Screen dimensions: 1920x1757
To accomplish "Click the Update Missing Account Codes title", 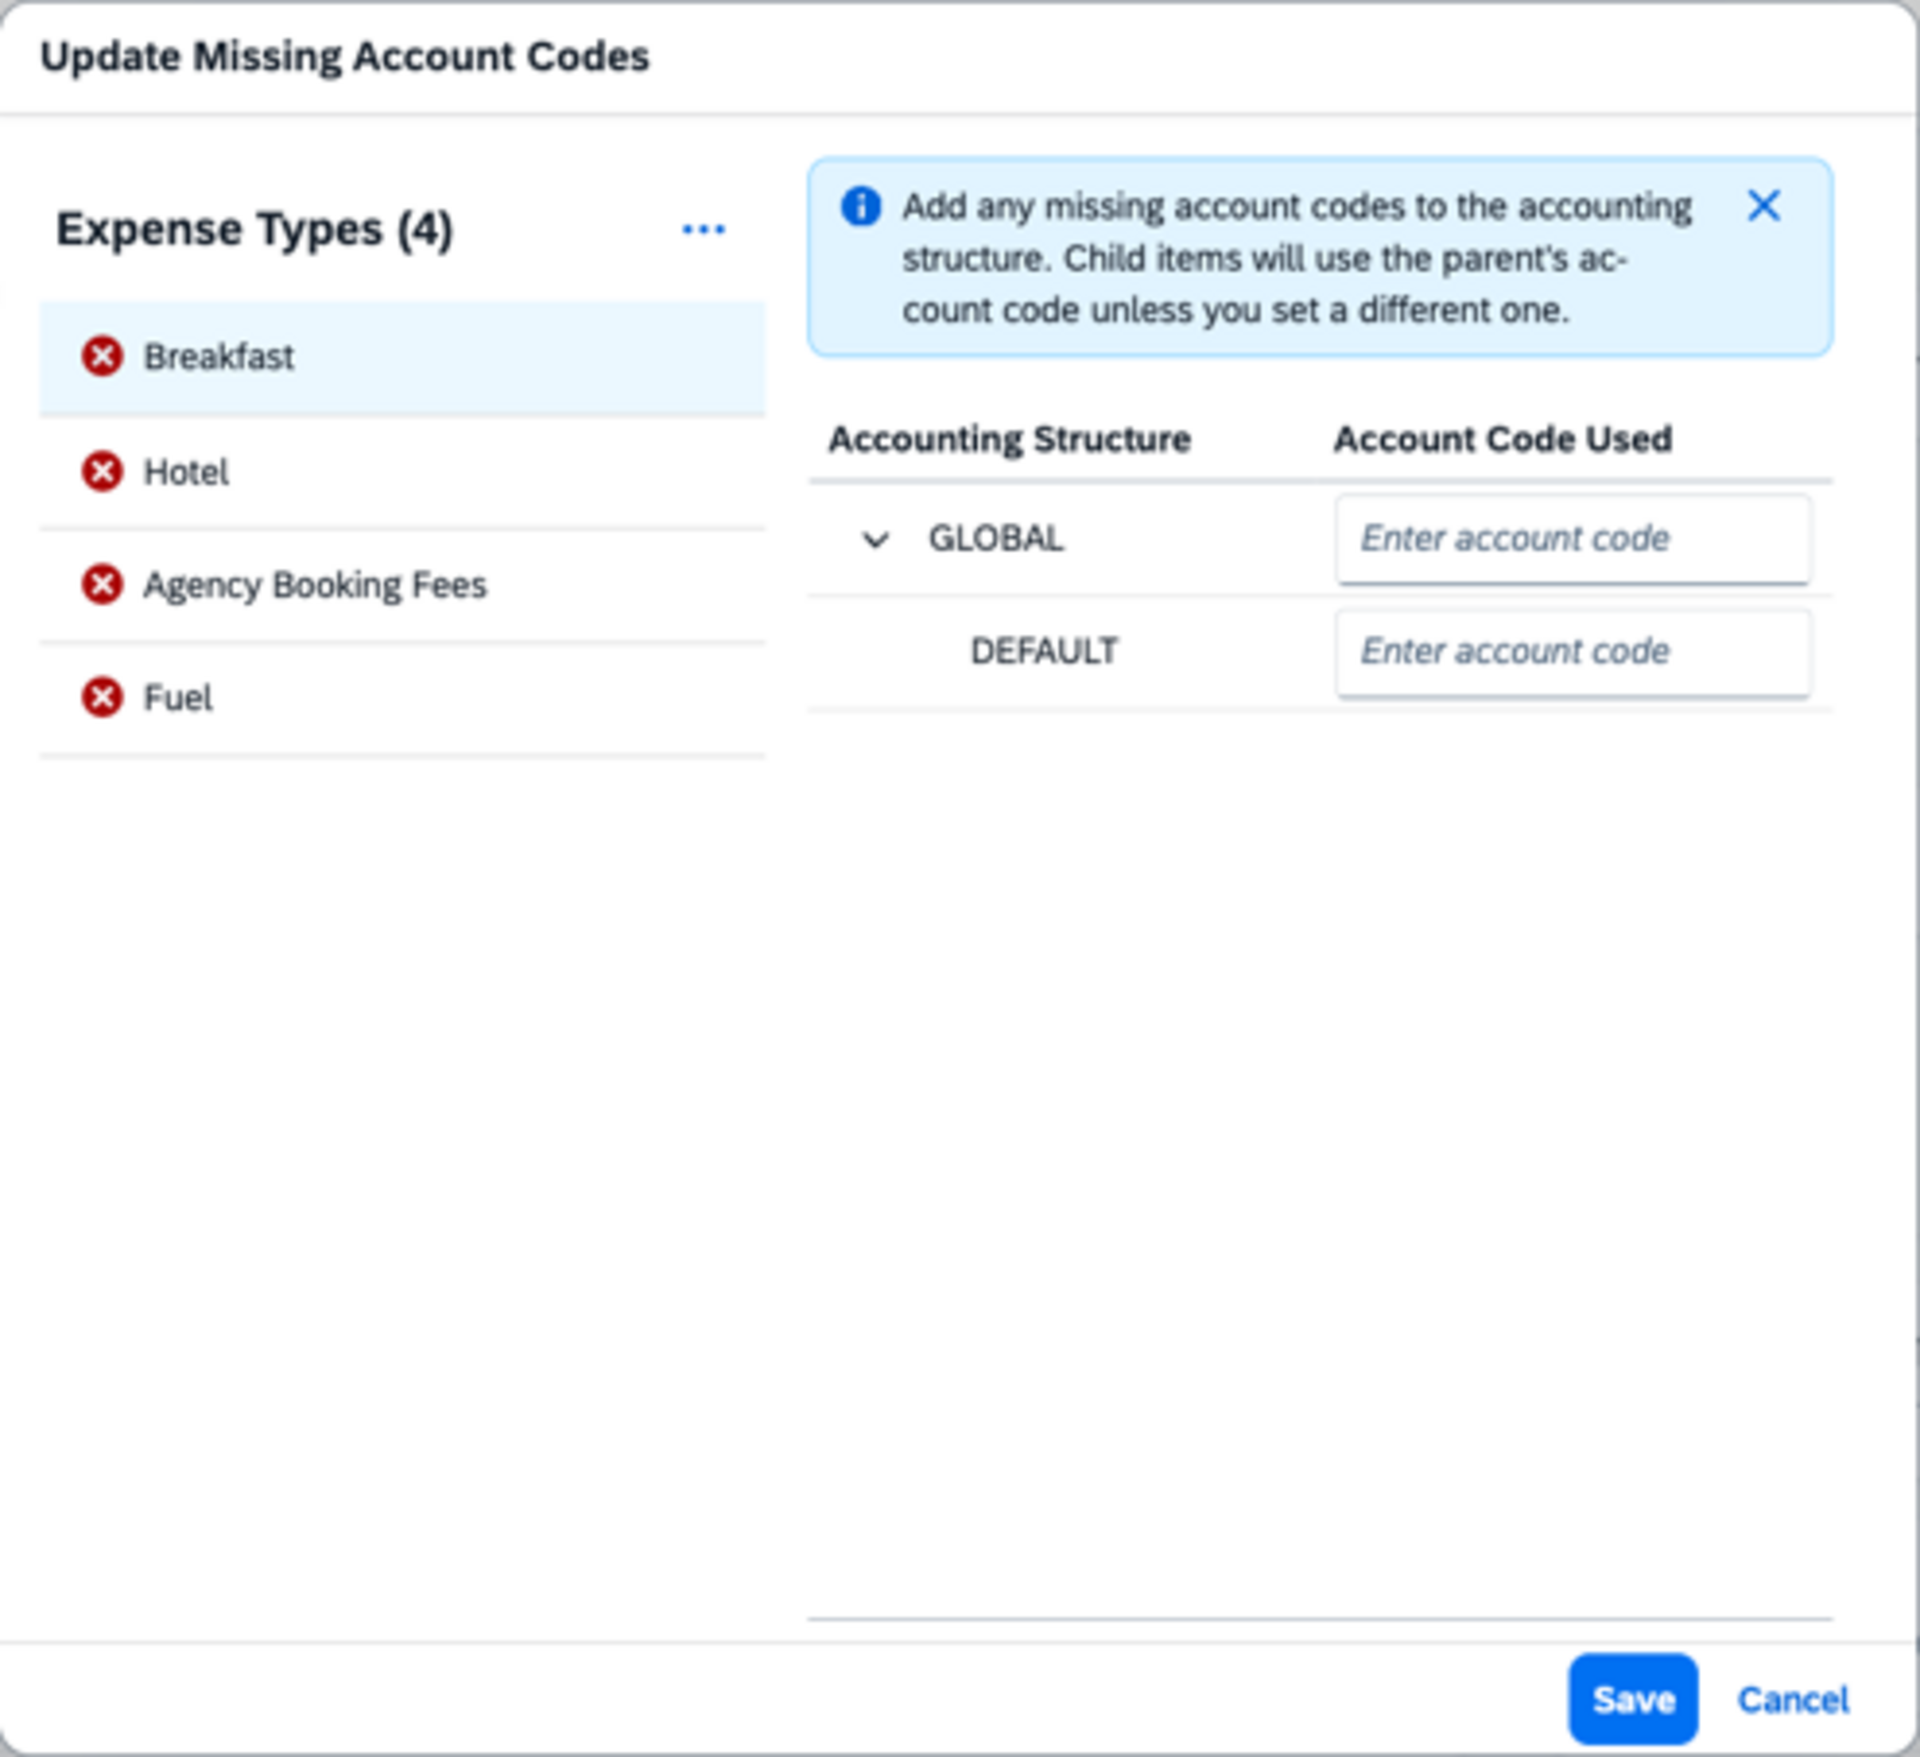I will pos(344,57).
